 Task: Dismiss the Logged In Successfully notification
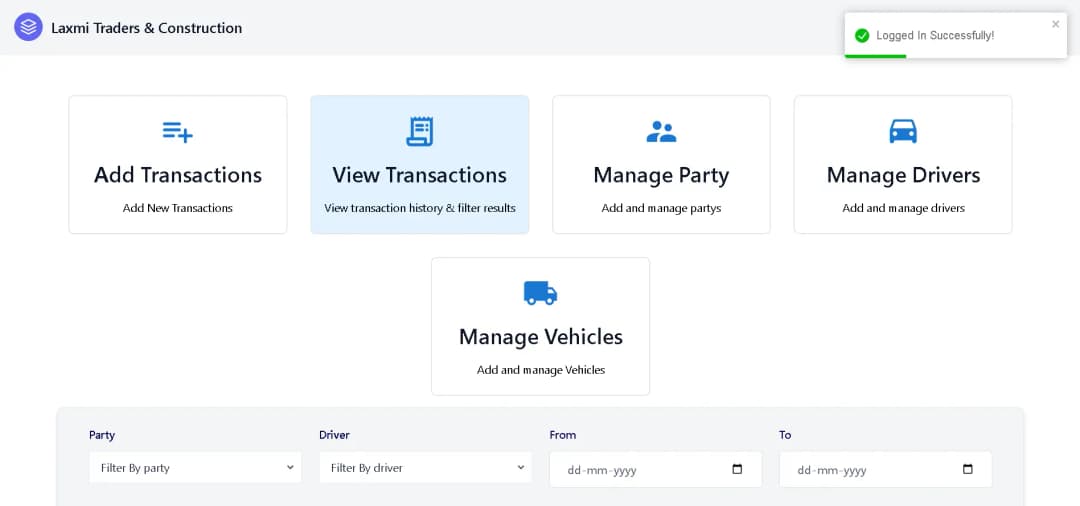pyautogui.click(x=1055, y=24)
